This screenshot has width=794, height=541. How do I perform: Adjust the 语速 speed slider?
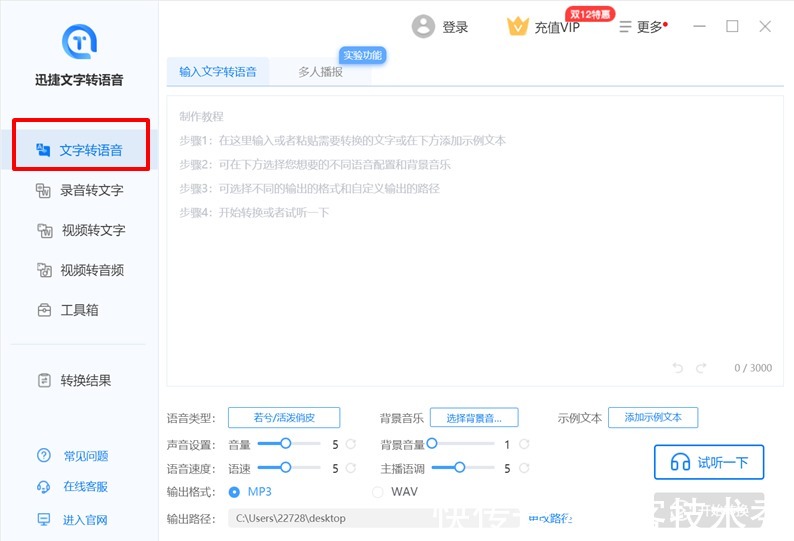pyautogui.click(x=289, y=468)
